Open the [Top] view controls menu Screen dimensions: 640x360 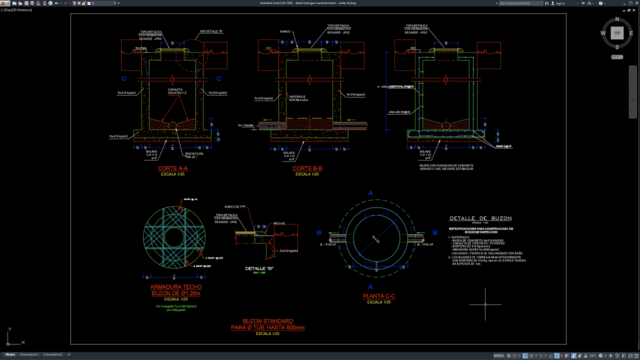click(8, 10)
